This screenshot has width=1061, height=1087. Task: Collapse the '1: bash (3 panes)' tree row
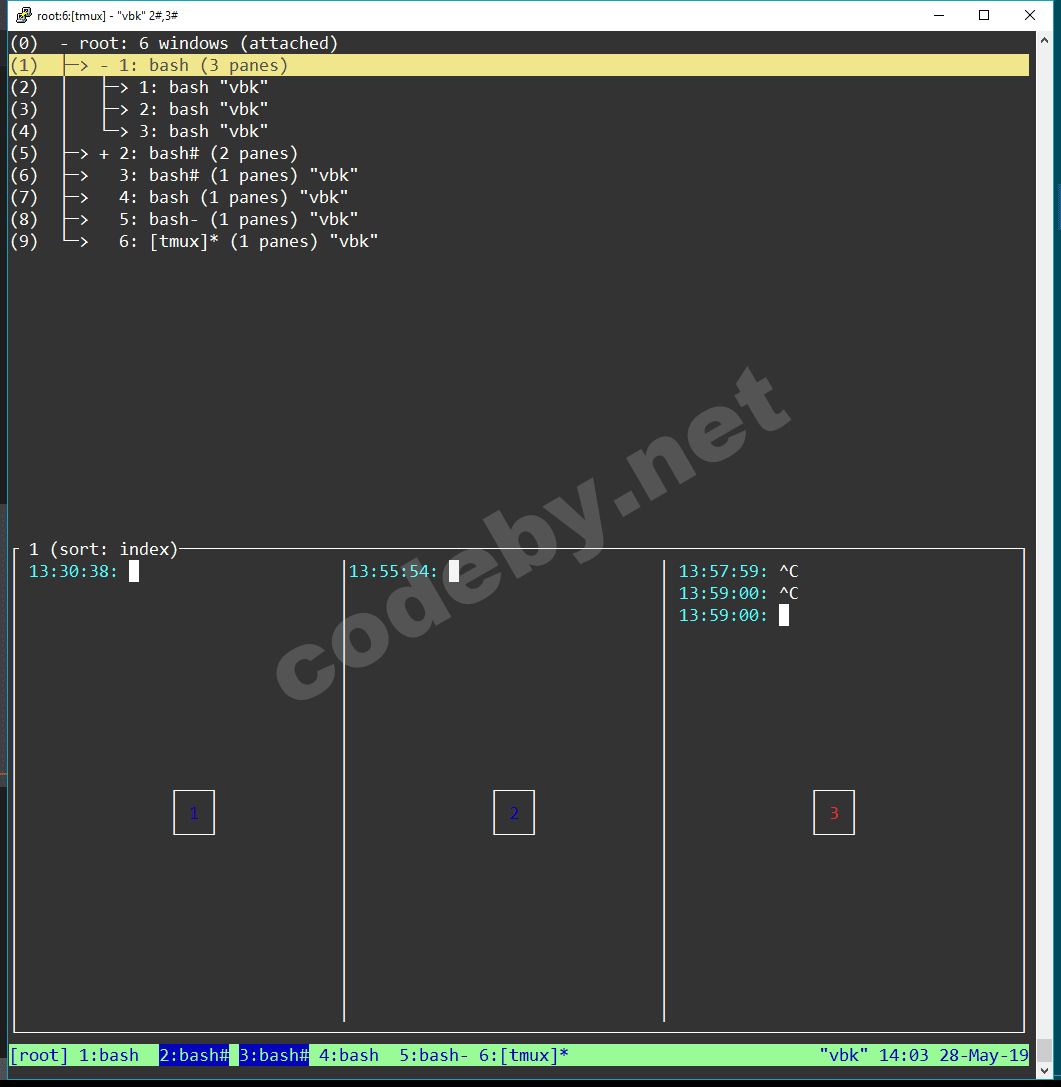coord(104,66)
